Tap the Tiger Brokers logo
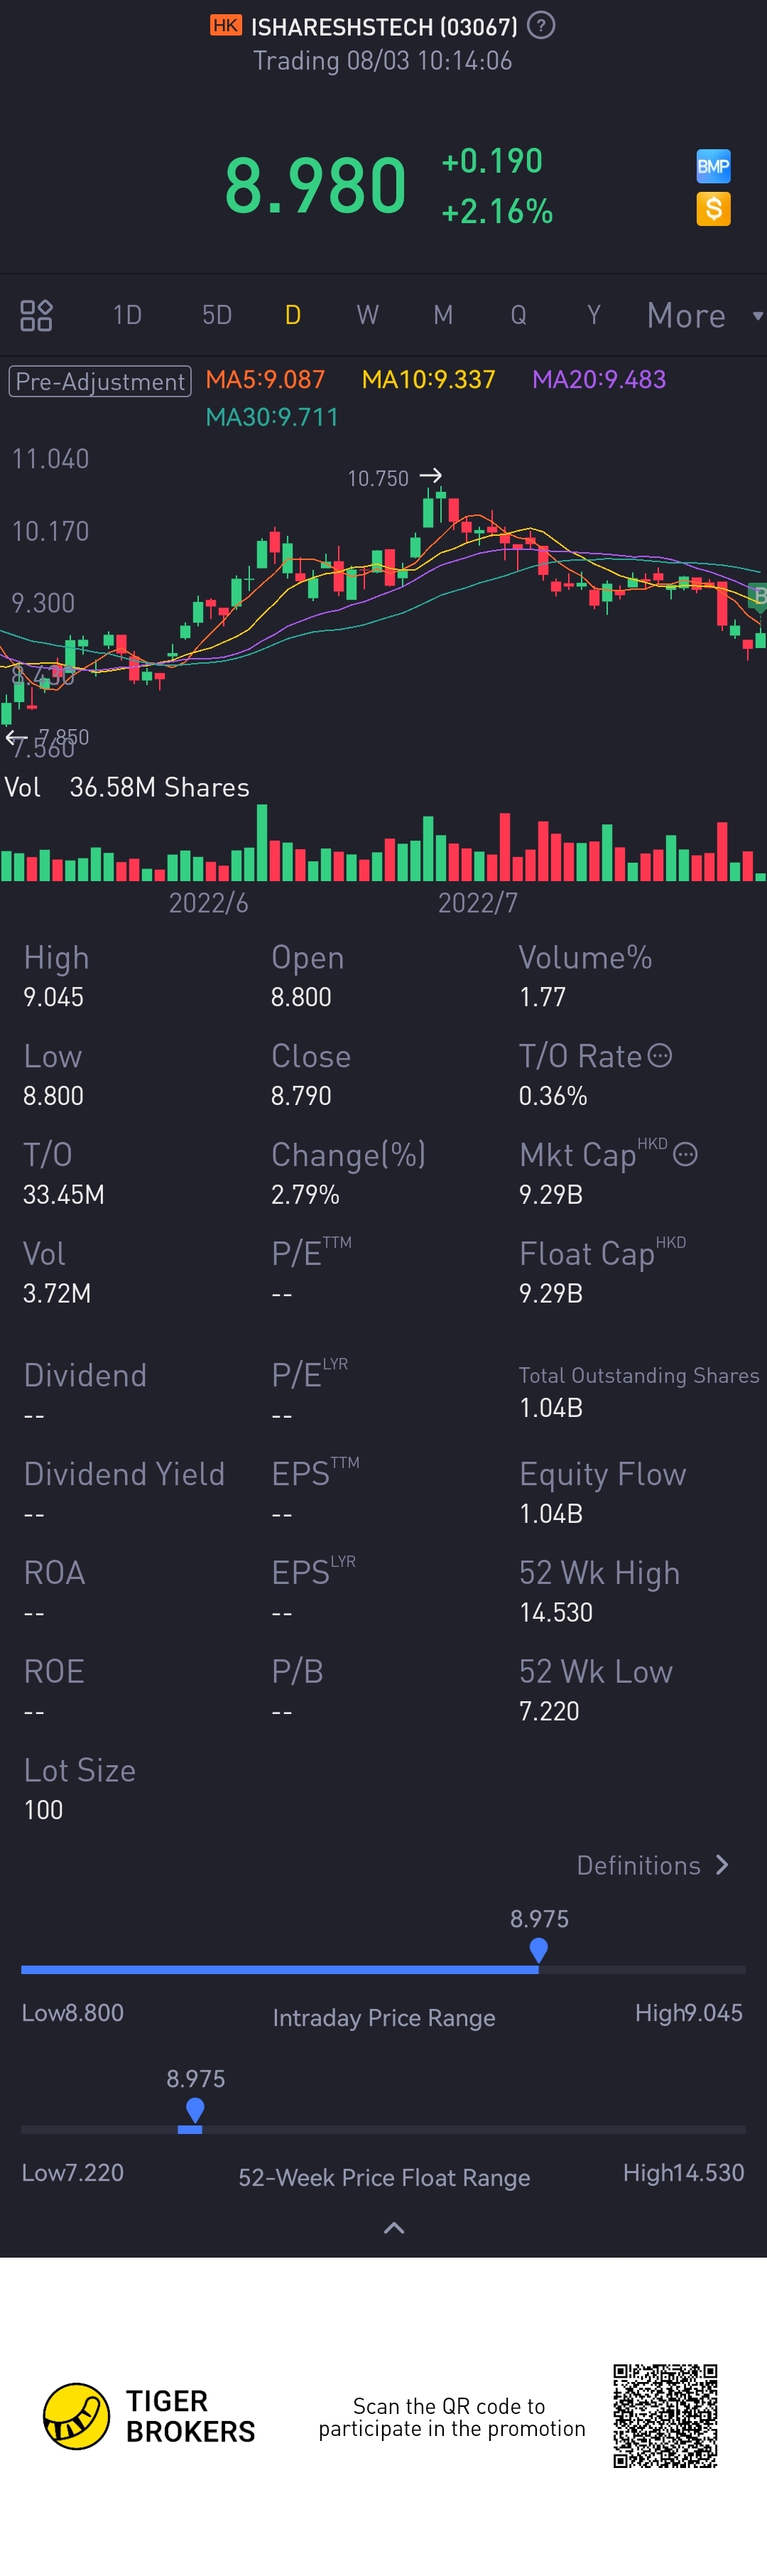This screenshot has height=2576, width=767. click(77, 2415)
